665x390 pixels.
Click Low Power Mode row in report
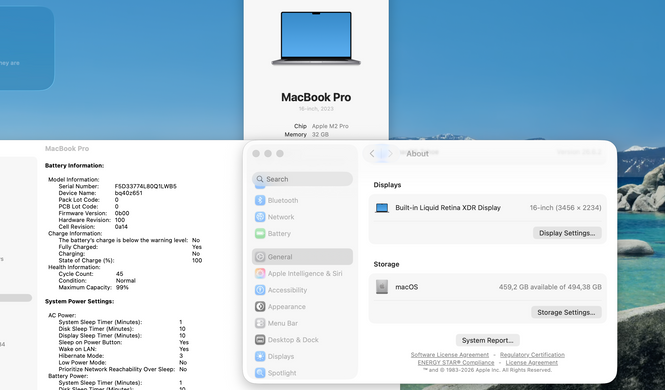tap(123, 362)
